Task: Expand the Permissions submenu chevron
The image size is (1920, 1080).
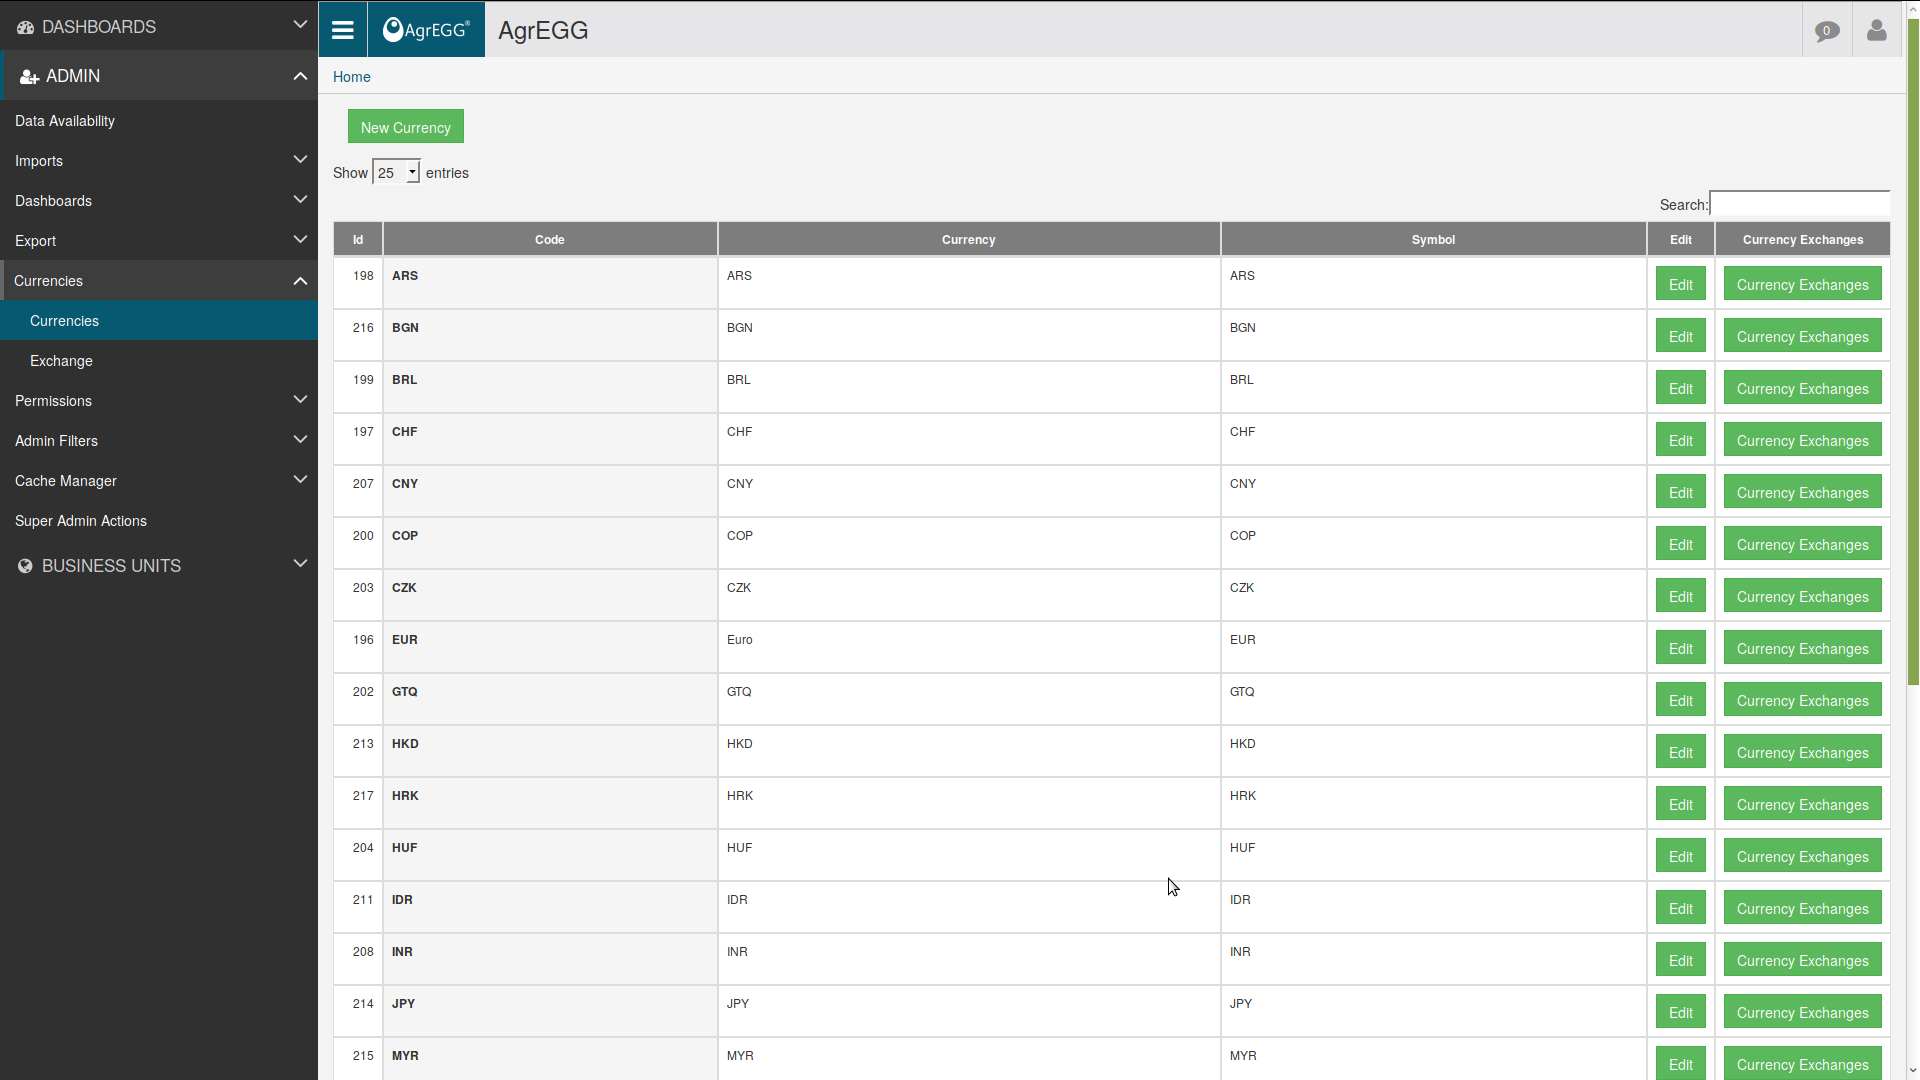Action: tap(300, 399)
